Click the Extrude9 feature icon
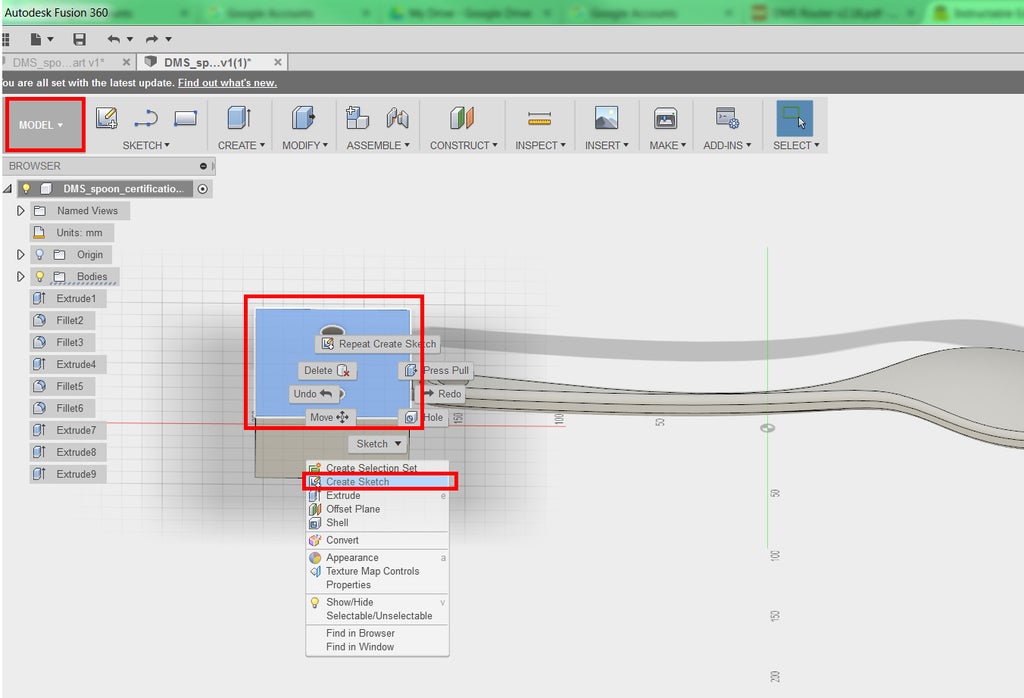1024x698 pixels. click(39, 474)
